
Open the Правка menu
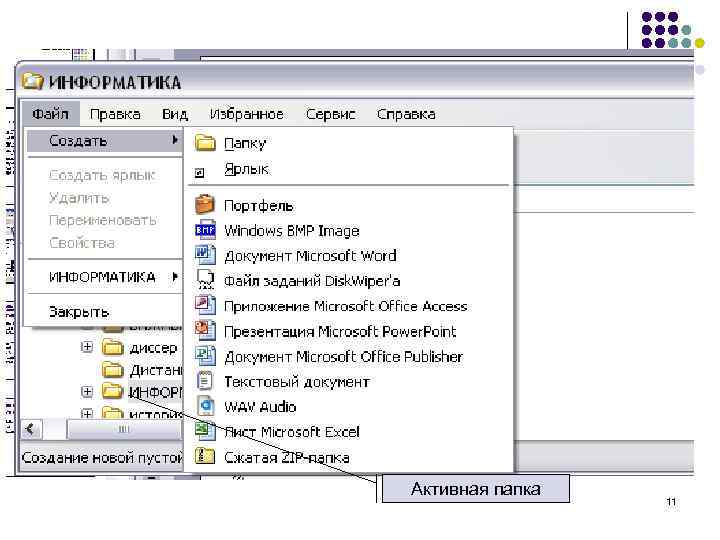pyautogui.click(x=115, y=114)
